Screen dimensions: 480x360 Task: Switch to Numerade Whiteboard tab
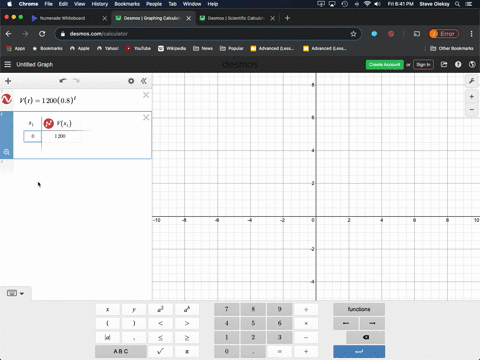pyautogui.click(x=62, y=18)
